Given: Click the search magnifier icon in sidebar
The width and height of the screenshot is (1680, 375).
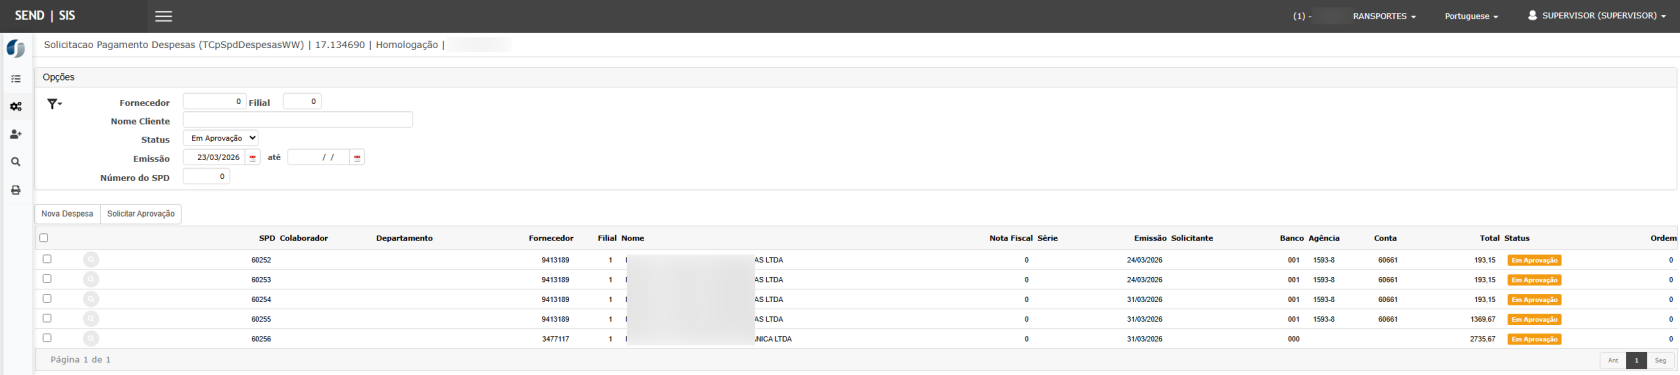Looking at the screenshot, I should click(x=15, y=162).
